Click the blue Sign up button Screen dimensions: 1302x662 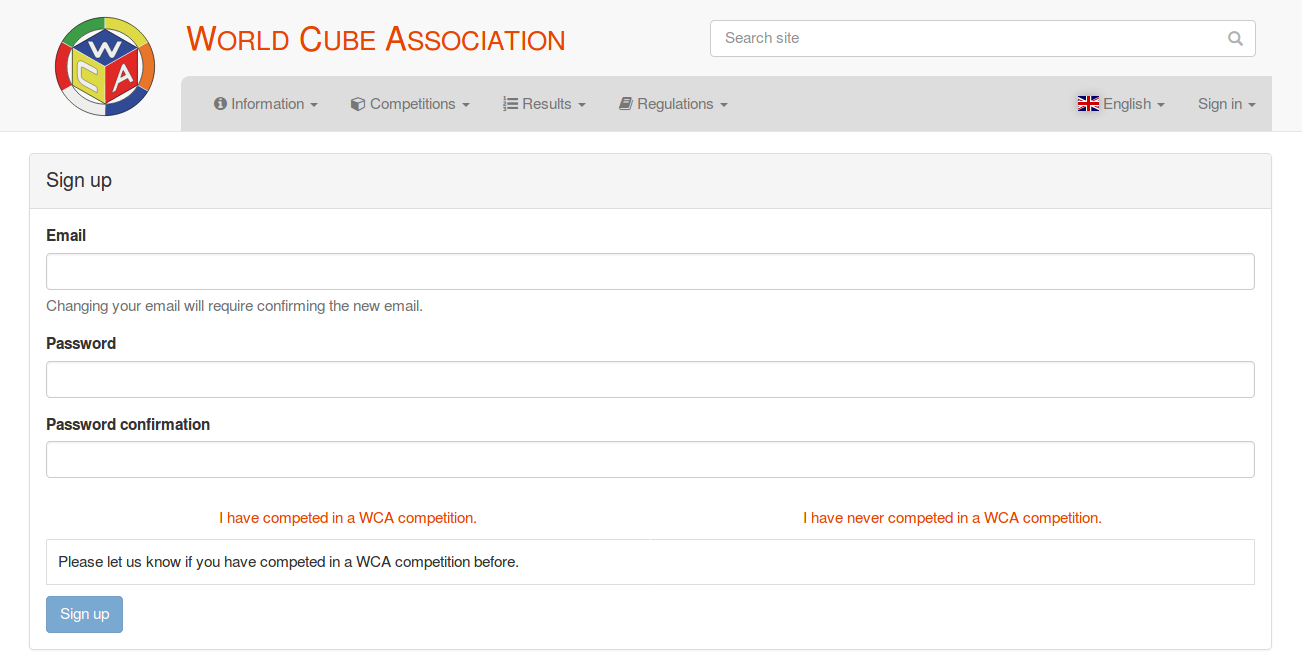coord(85,614)
